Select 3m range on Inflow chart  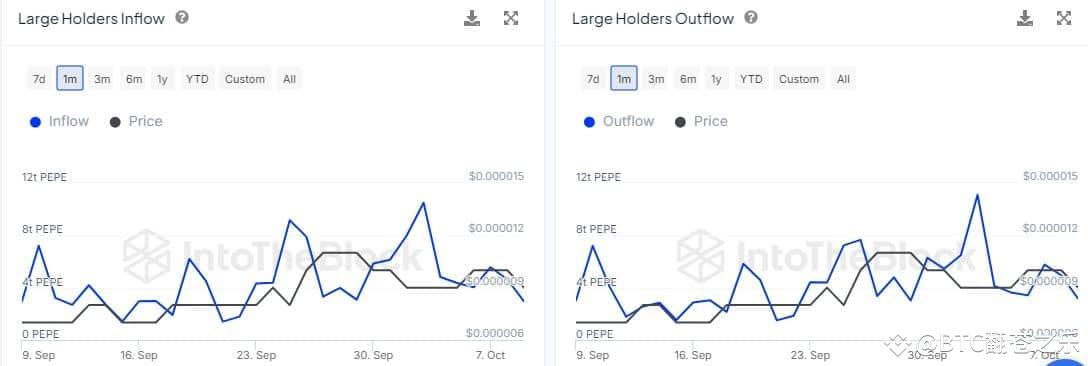pos(102,78)
